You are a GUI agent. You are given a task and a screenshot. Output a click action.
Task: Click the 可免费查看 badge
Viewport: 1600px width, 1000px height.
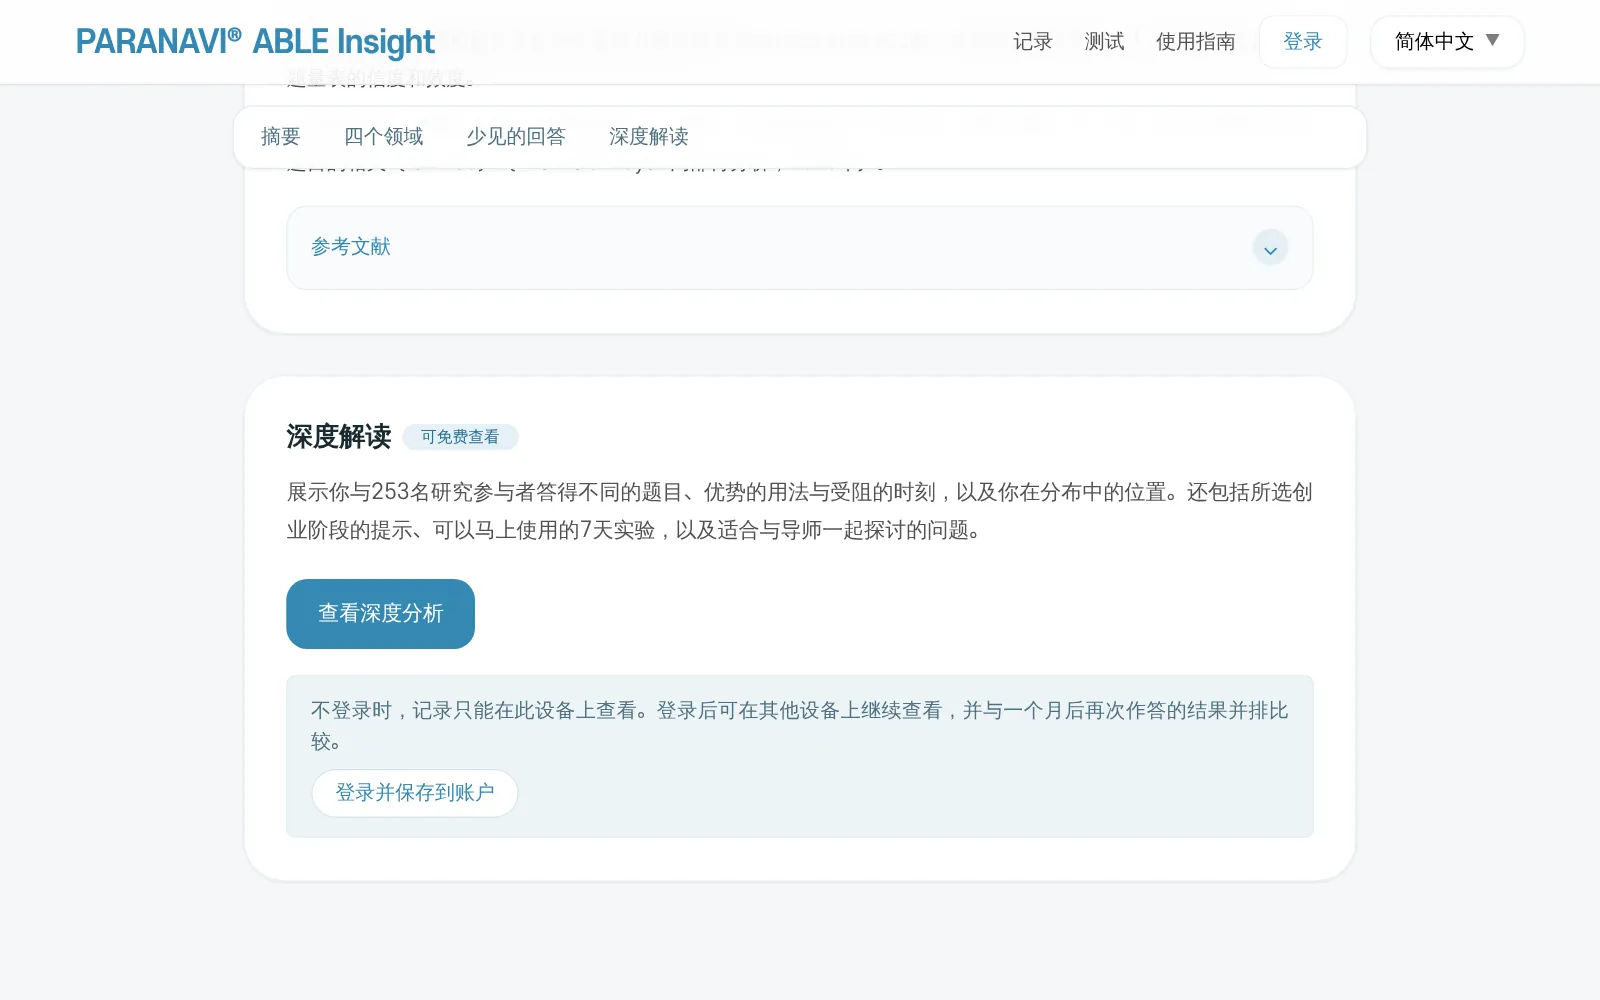pos(460,437)
